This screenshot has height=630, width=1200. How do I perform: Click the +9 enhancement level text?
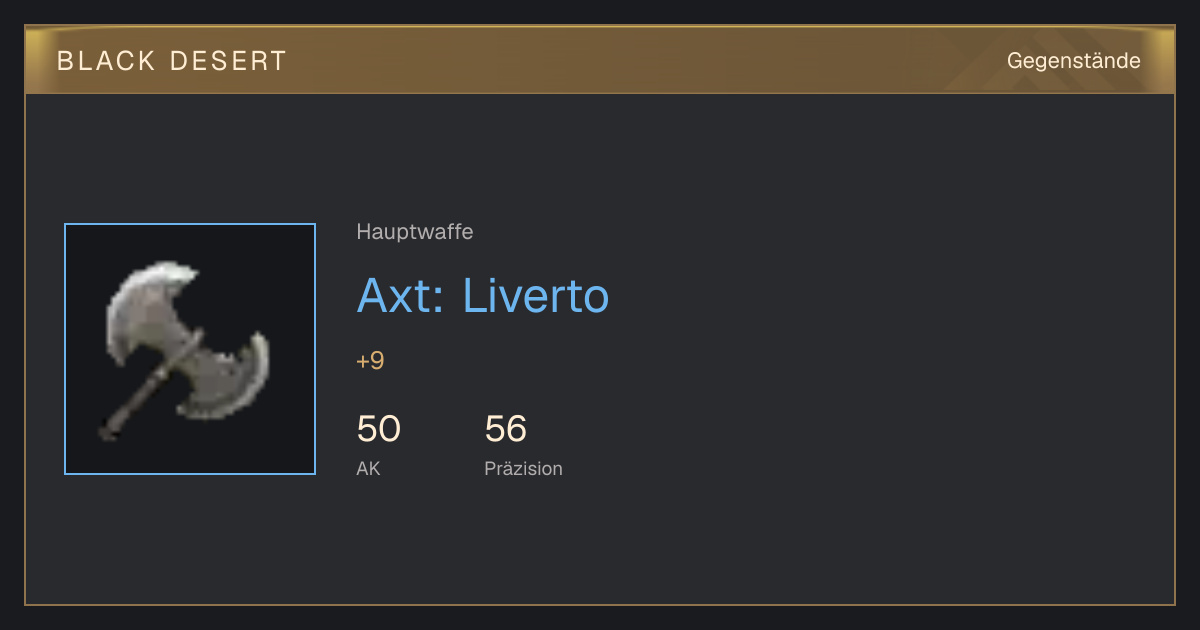[370, 361]
